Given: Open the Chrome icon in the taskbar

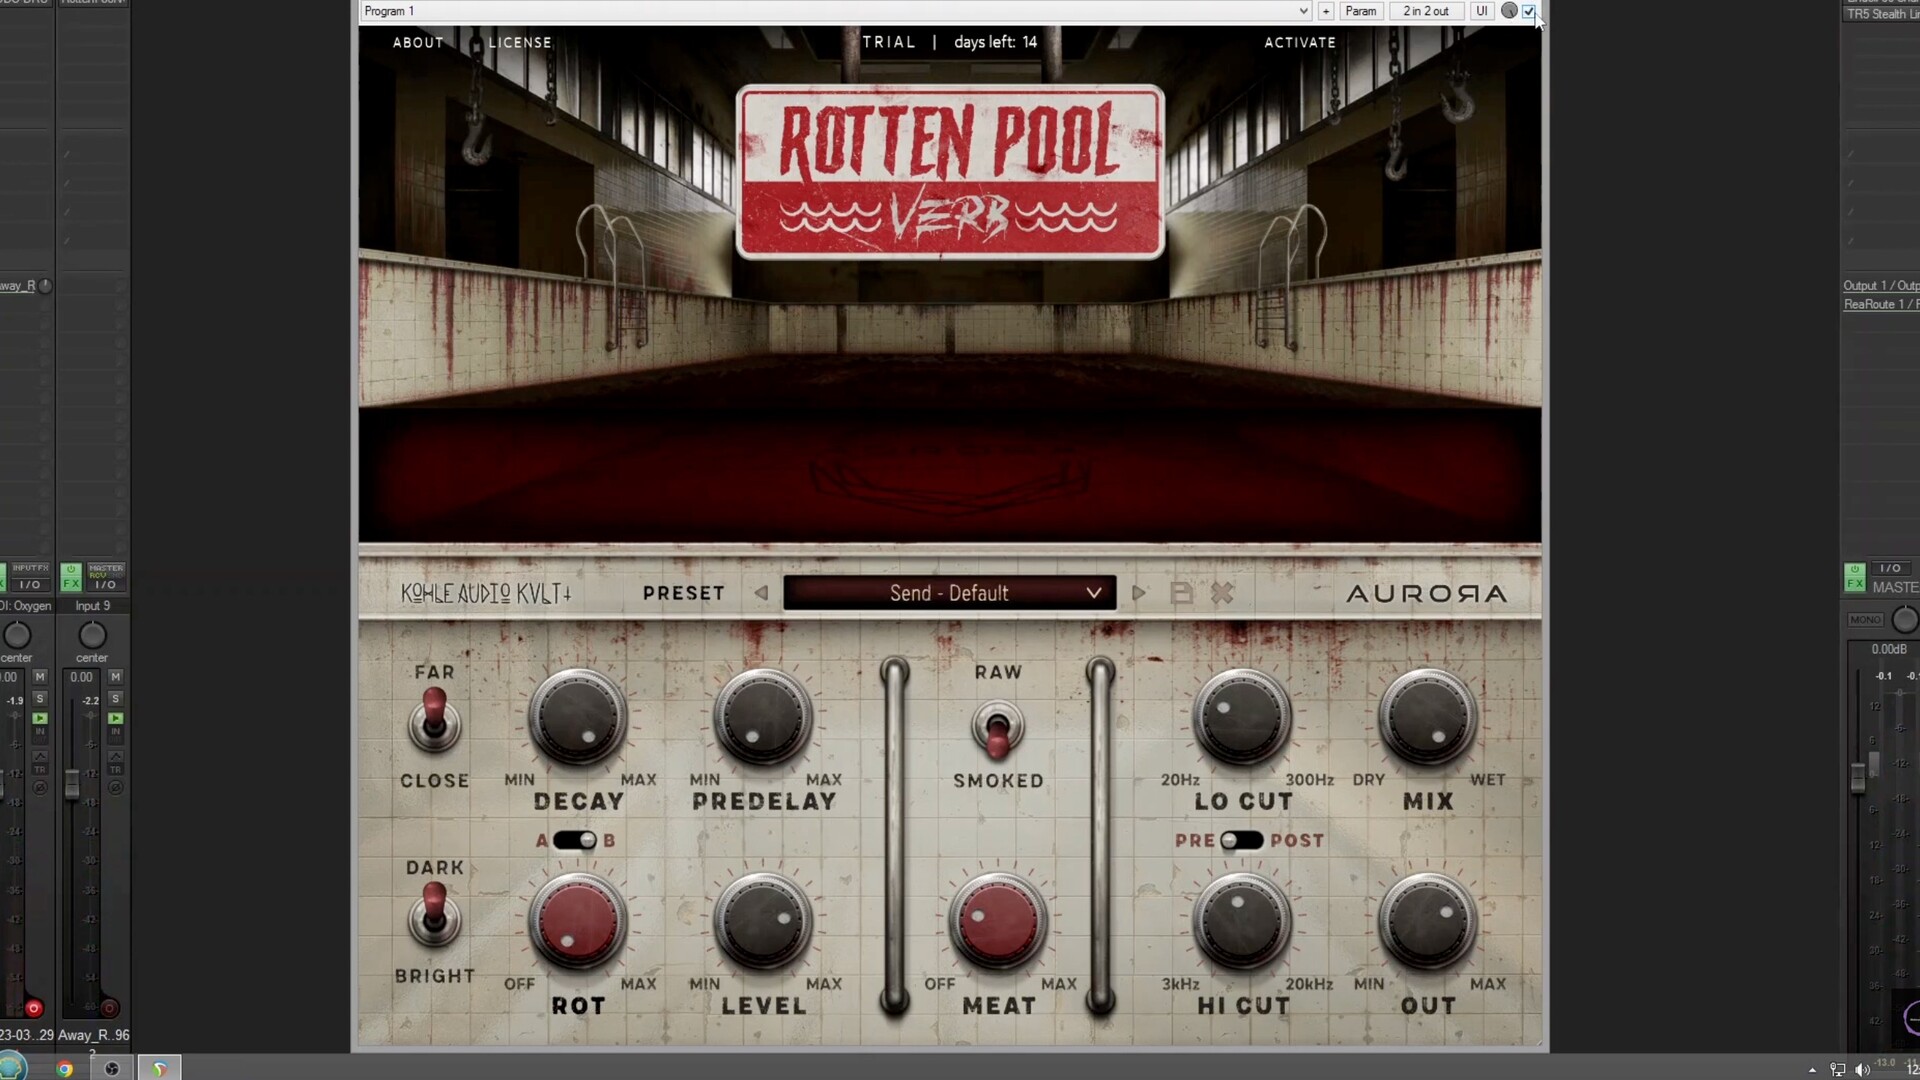Looking at the screenshot, I should pos(65,1068).
